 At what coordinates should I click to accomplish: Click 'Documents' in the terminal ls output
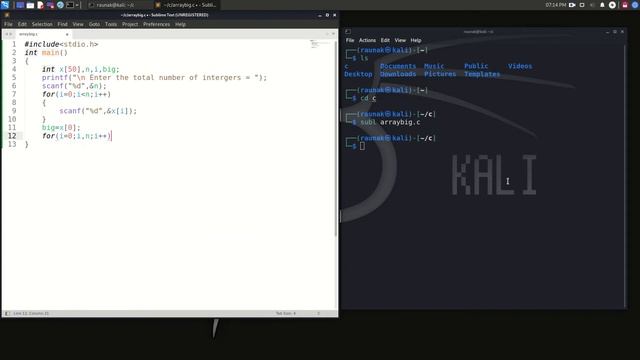pos(398,66)
